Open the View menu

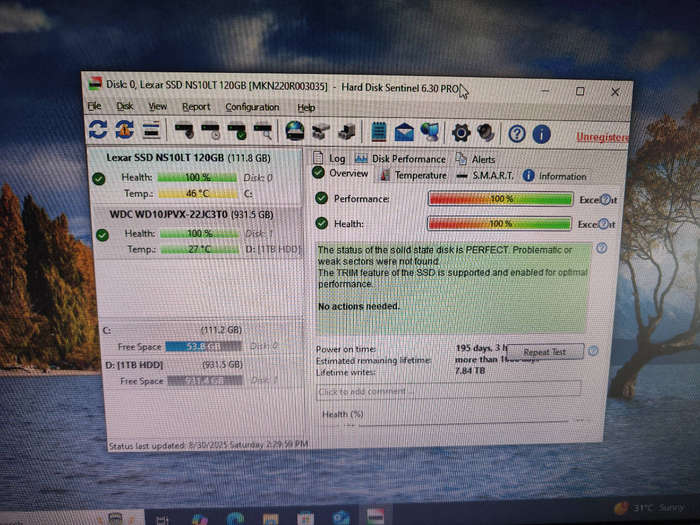(158, 107)
